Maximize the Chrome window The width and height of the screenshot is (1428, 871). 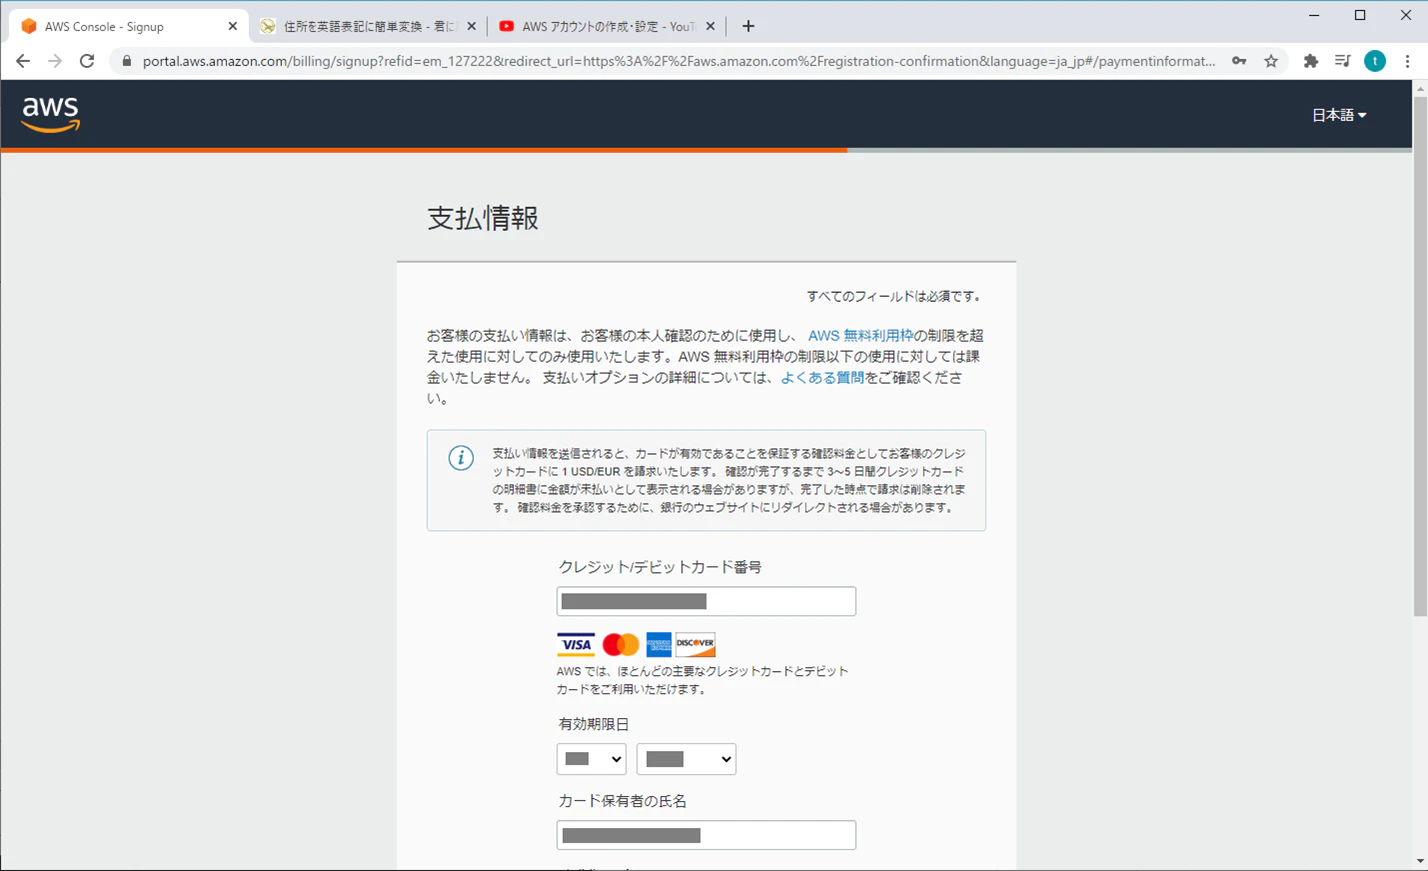pyautogui.click(x=1360, y=15)
